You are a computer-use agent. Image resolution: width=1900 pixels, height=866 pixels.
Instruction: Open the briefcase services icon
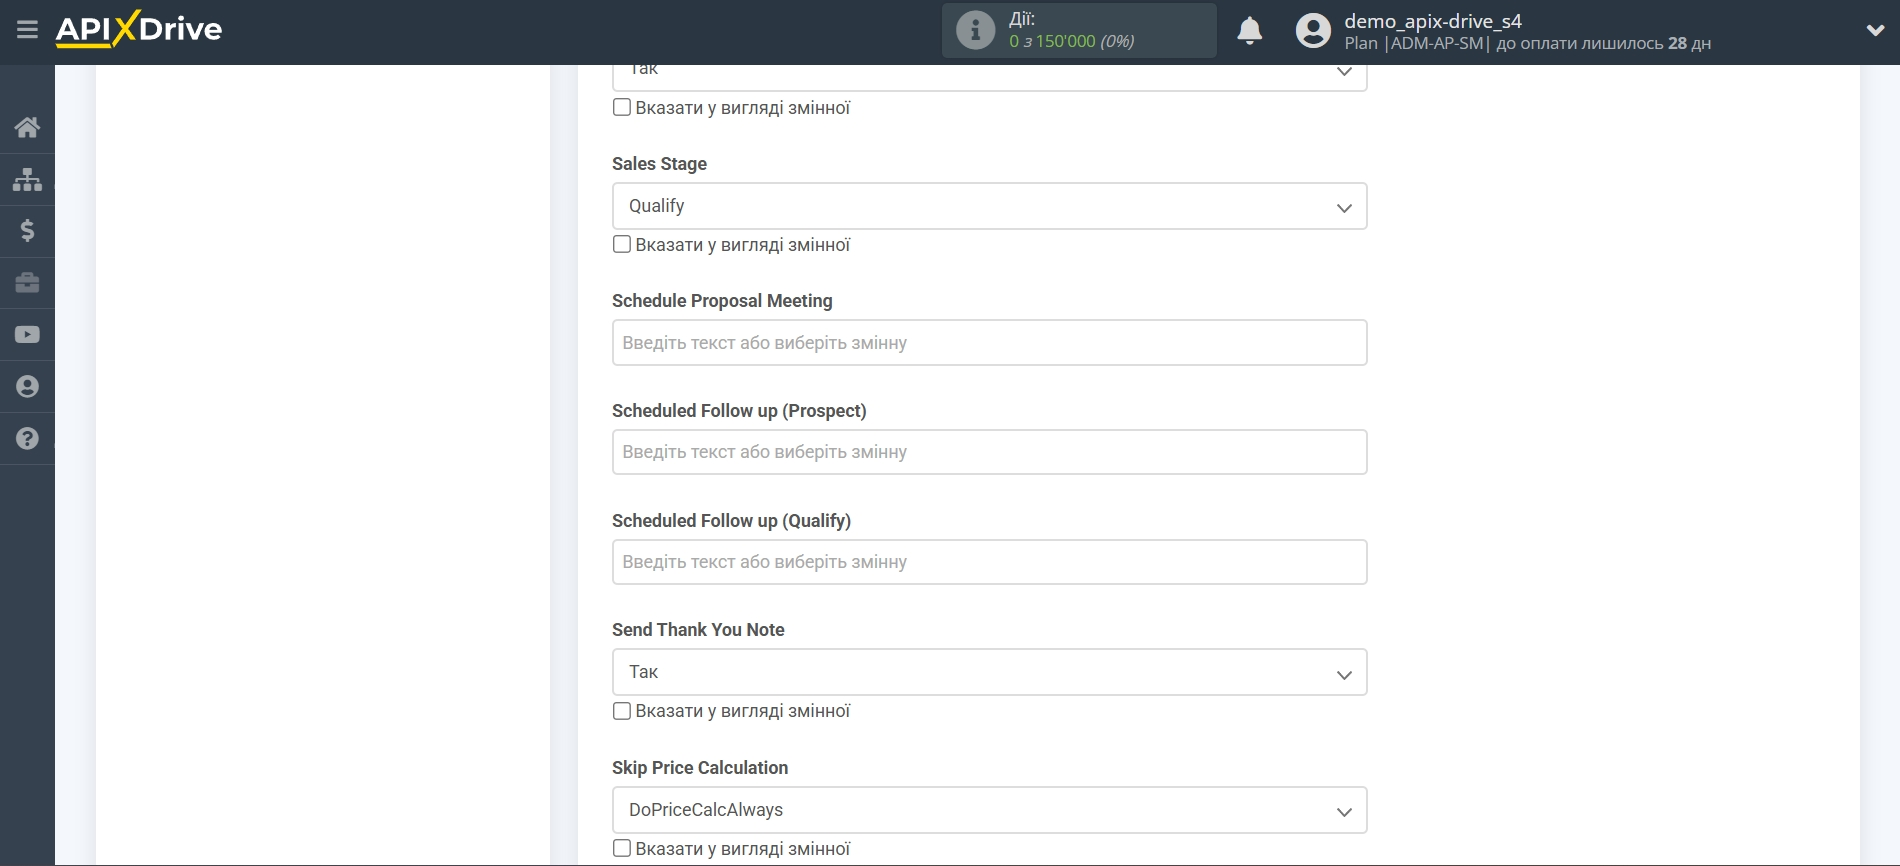27,283
